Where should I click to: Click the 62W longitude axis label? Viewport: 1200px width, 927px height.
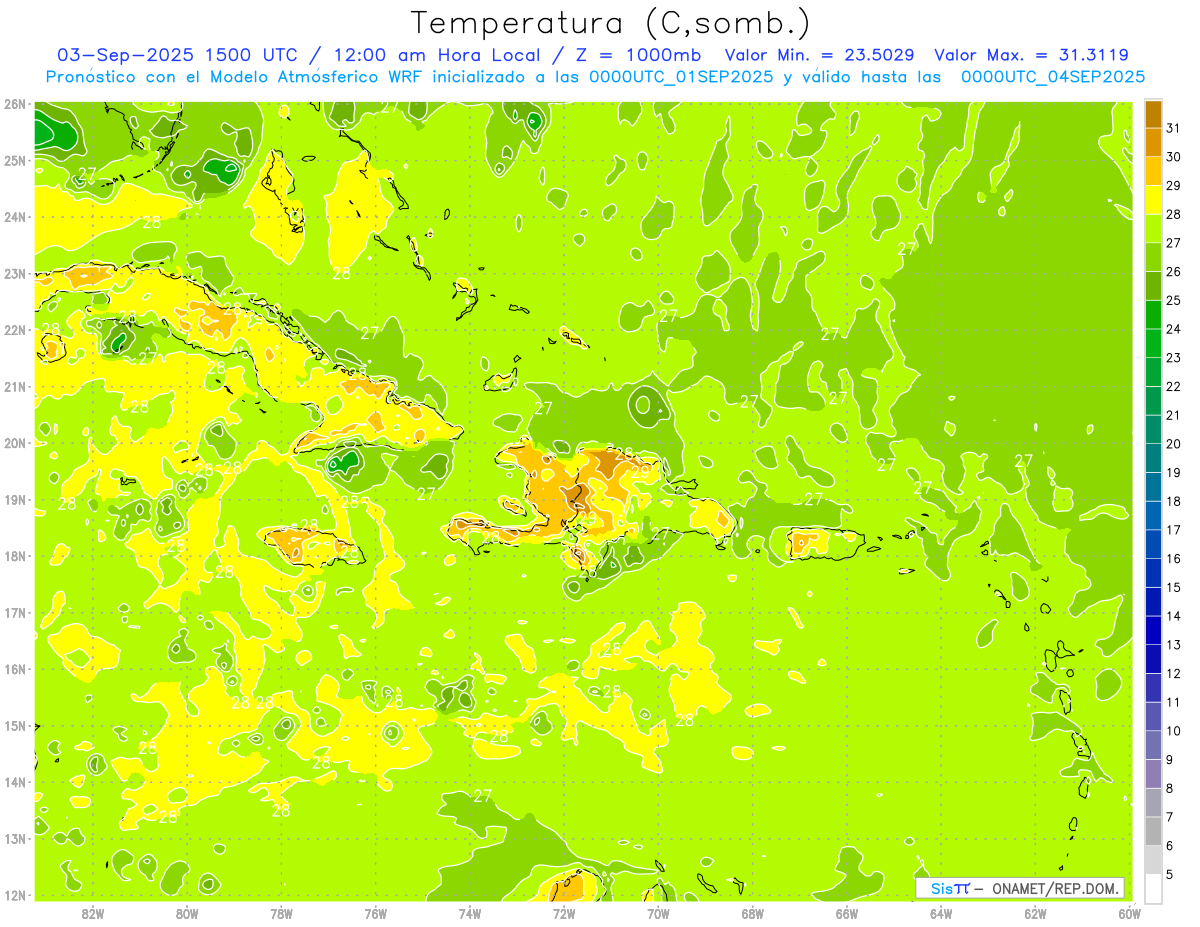click(1035, 912)
